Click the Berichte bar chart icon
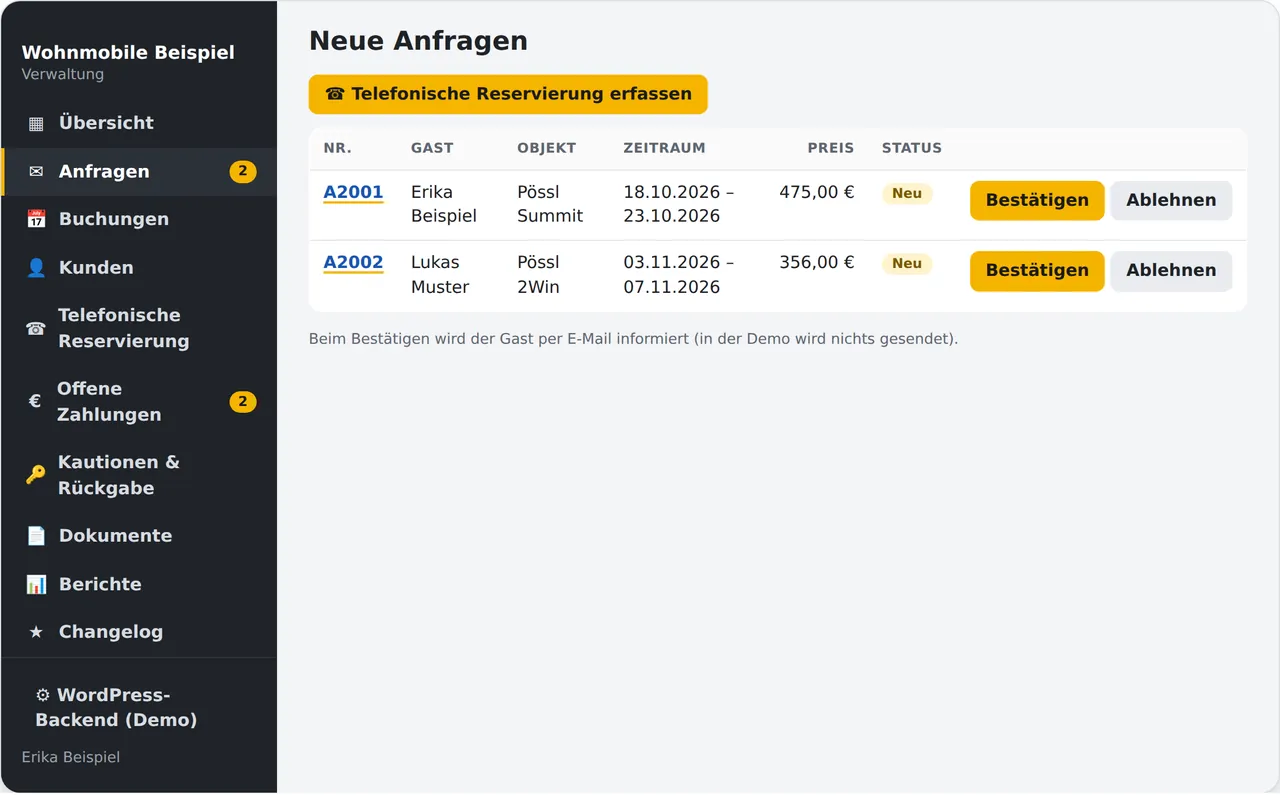Screen dimensions: 1280x795 pos(36,584)
